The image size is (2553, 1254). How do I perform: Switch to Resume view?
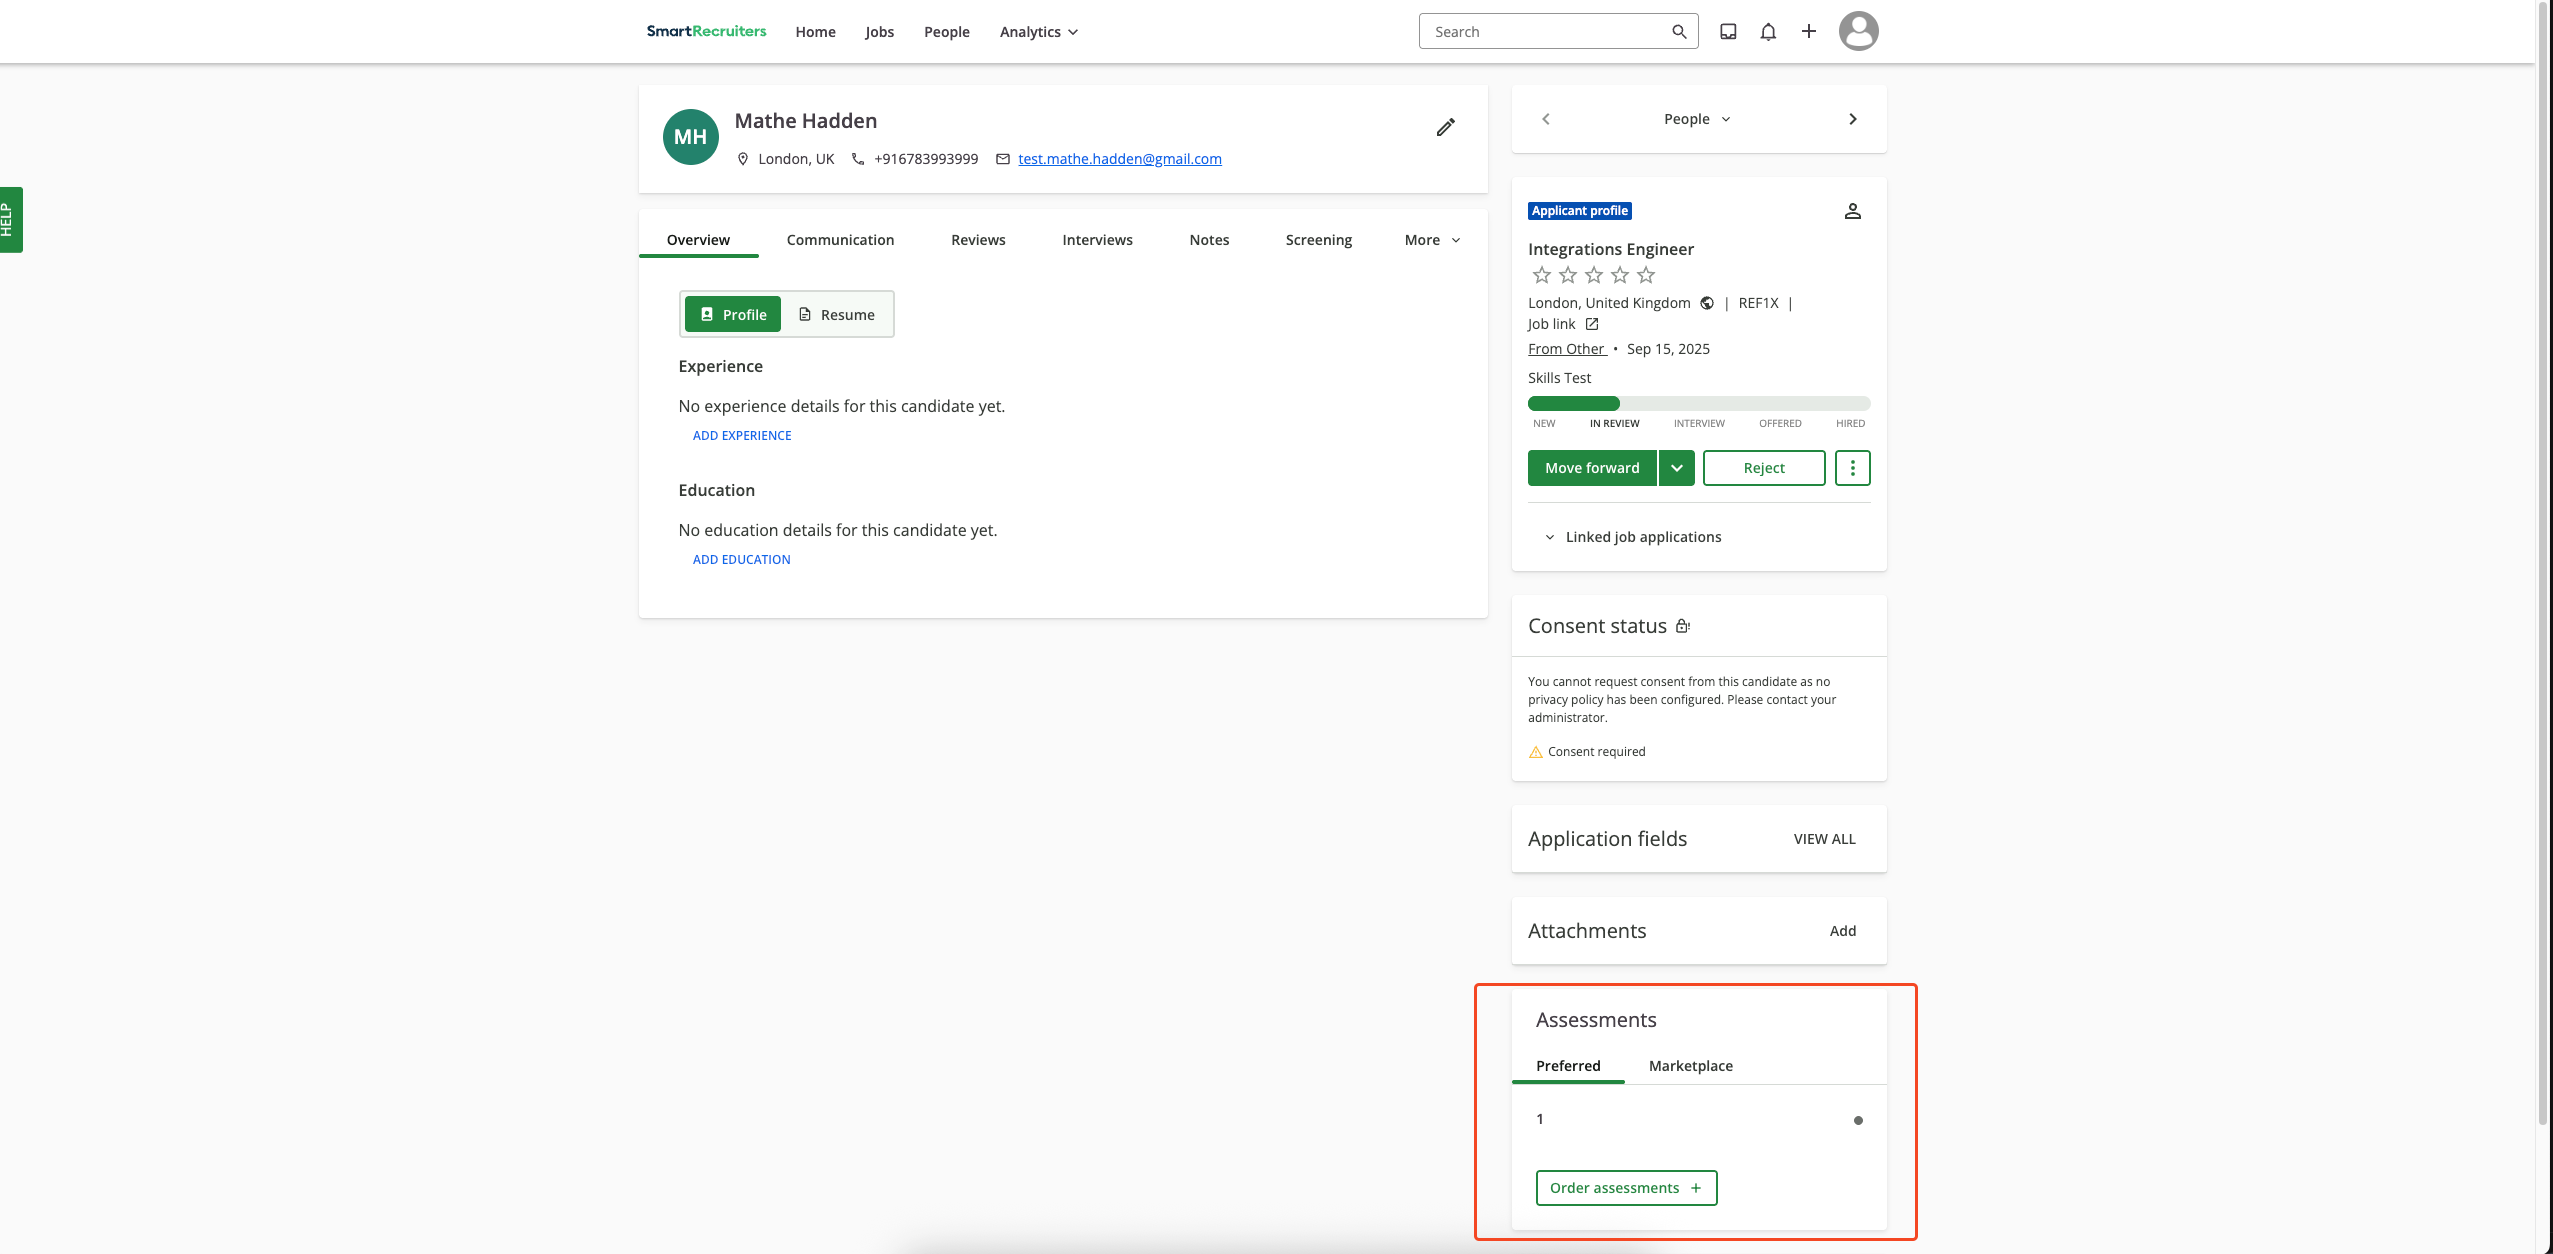[837, 314]
